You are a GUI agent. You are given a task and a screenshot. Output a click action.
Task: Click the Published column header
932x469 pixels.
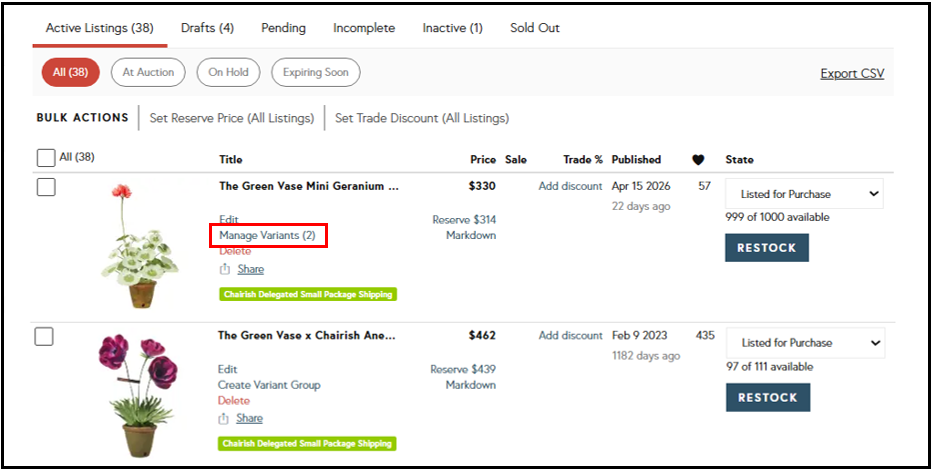click(636, 160)
